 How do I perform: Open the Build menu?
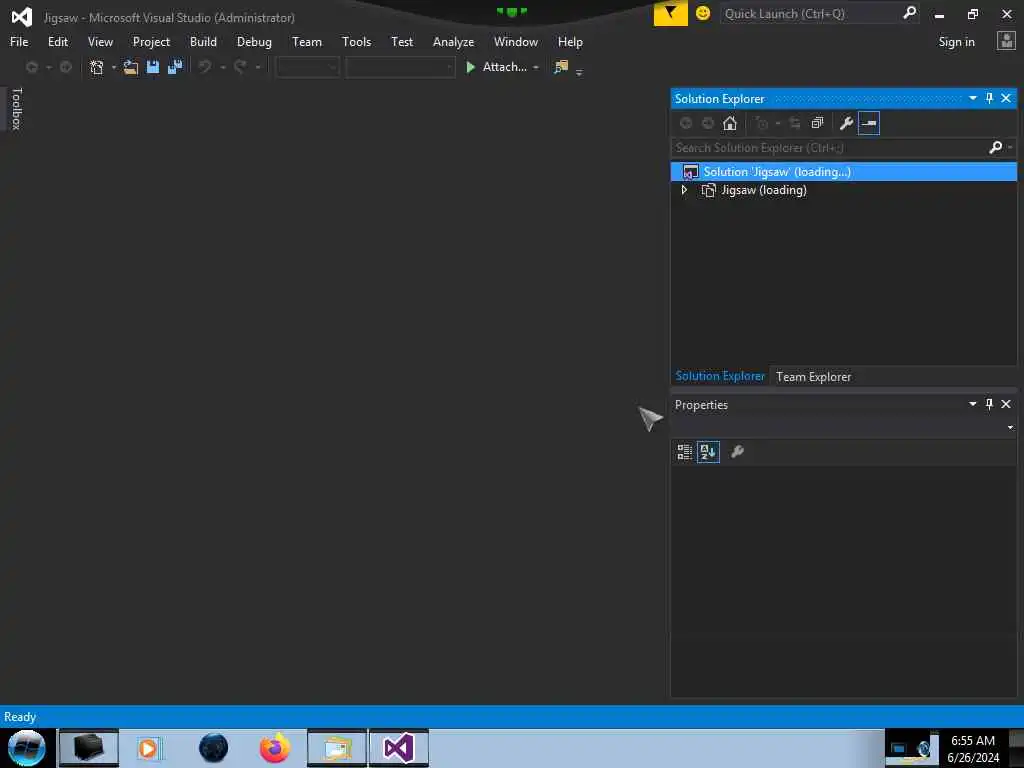(203, 42)
